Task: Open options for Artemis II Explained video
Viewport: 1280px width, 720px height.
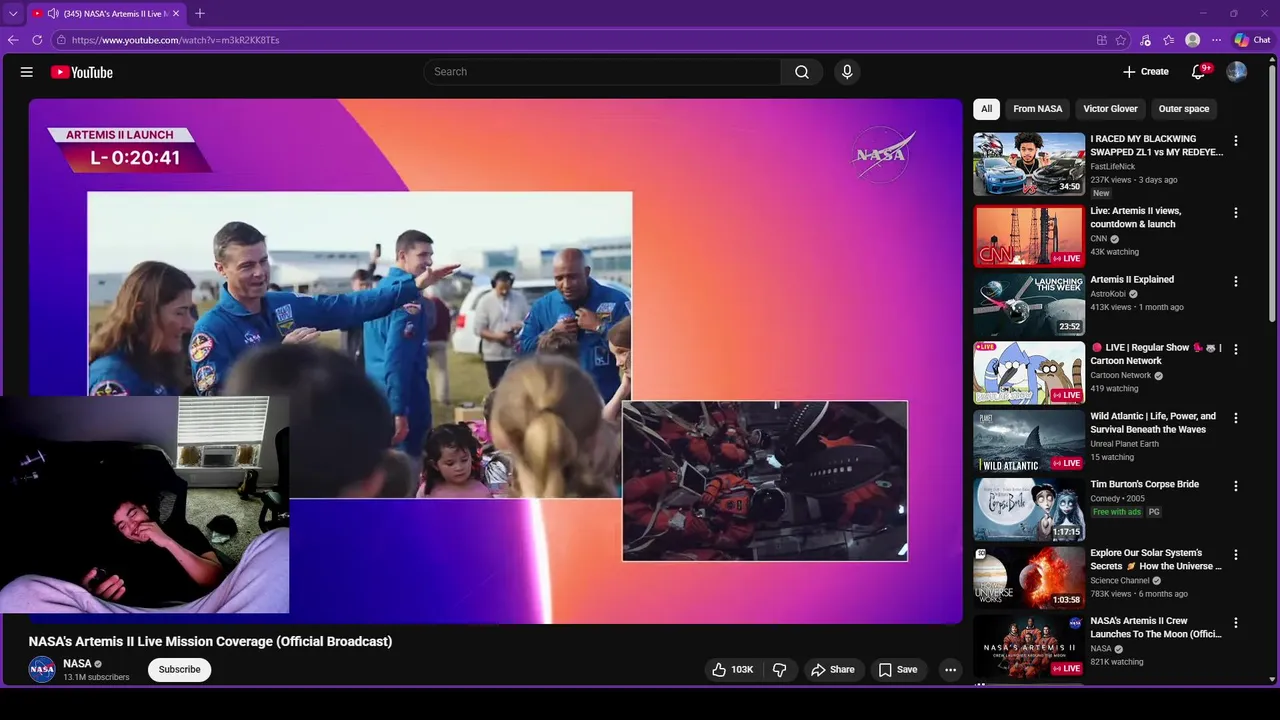Action: [x=1236, y=281]
